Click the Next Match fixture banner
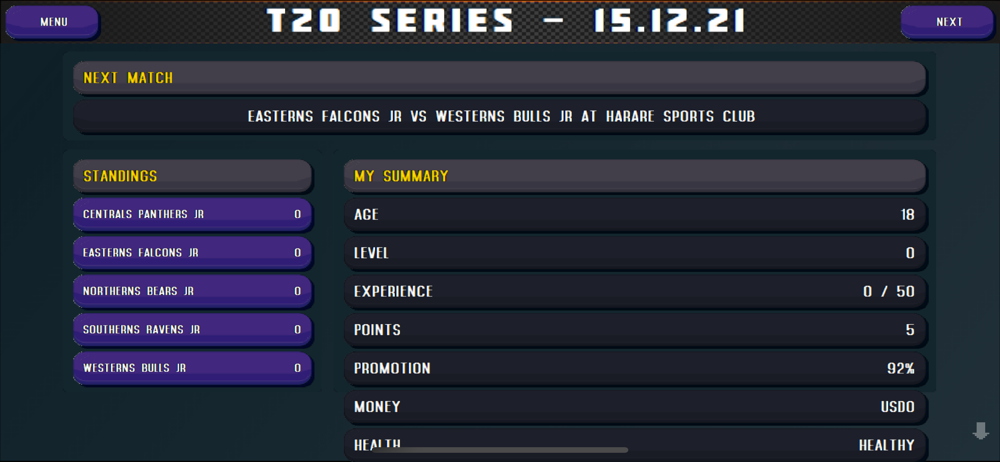The width and height of the screenshot is (1000, 462). 501,117
